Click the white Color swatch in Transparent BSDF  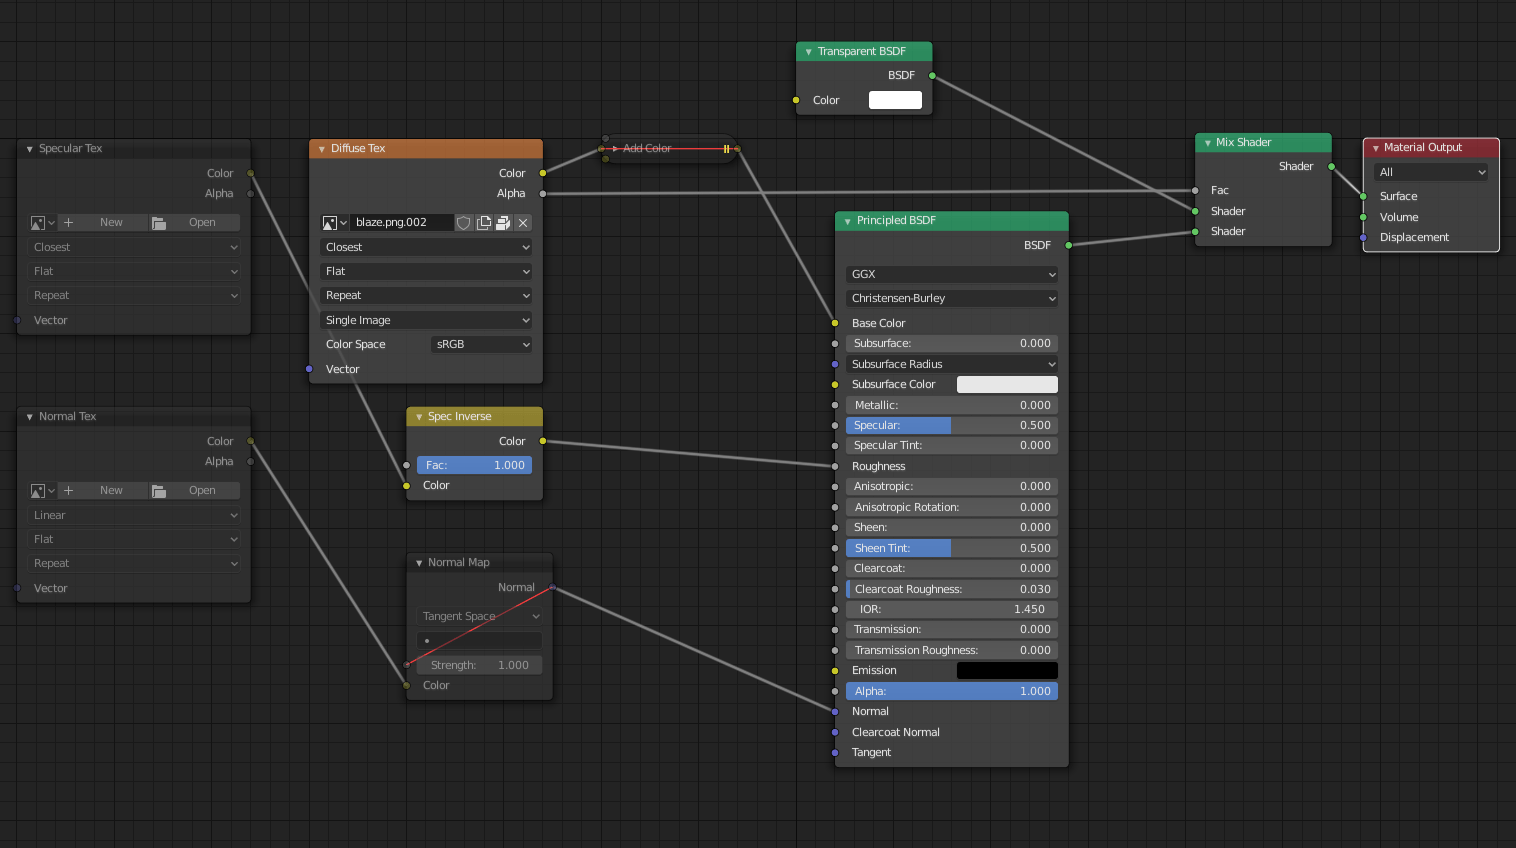[894, 100]
